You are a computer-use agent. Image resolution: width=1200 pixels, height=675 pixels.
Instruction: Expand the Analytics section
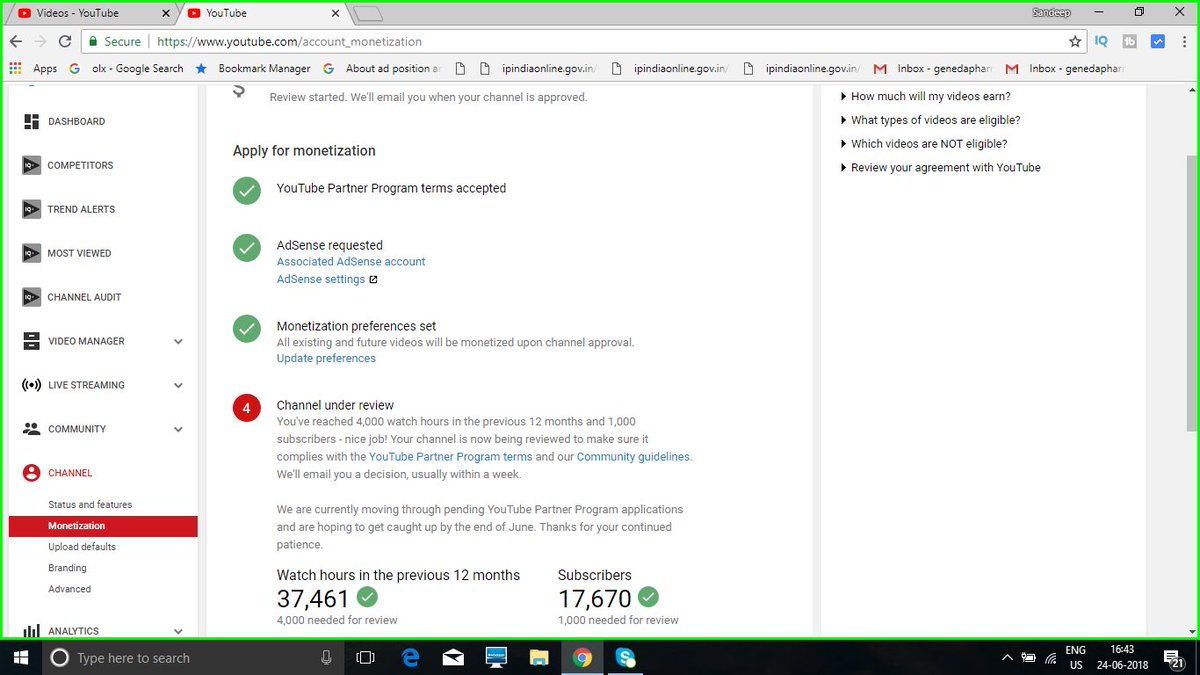tap(178, 631)
